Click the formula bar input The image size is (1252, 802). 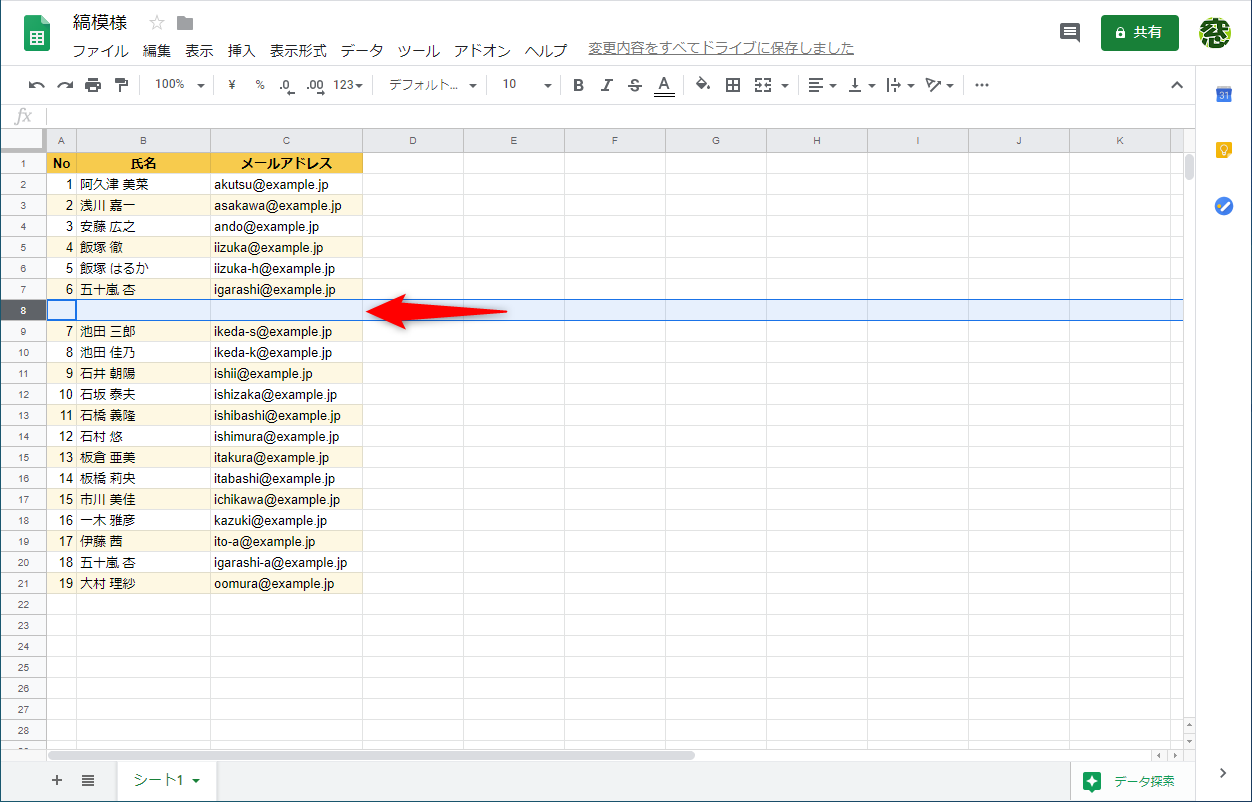[x=620, y=116]
